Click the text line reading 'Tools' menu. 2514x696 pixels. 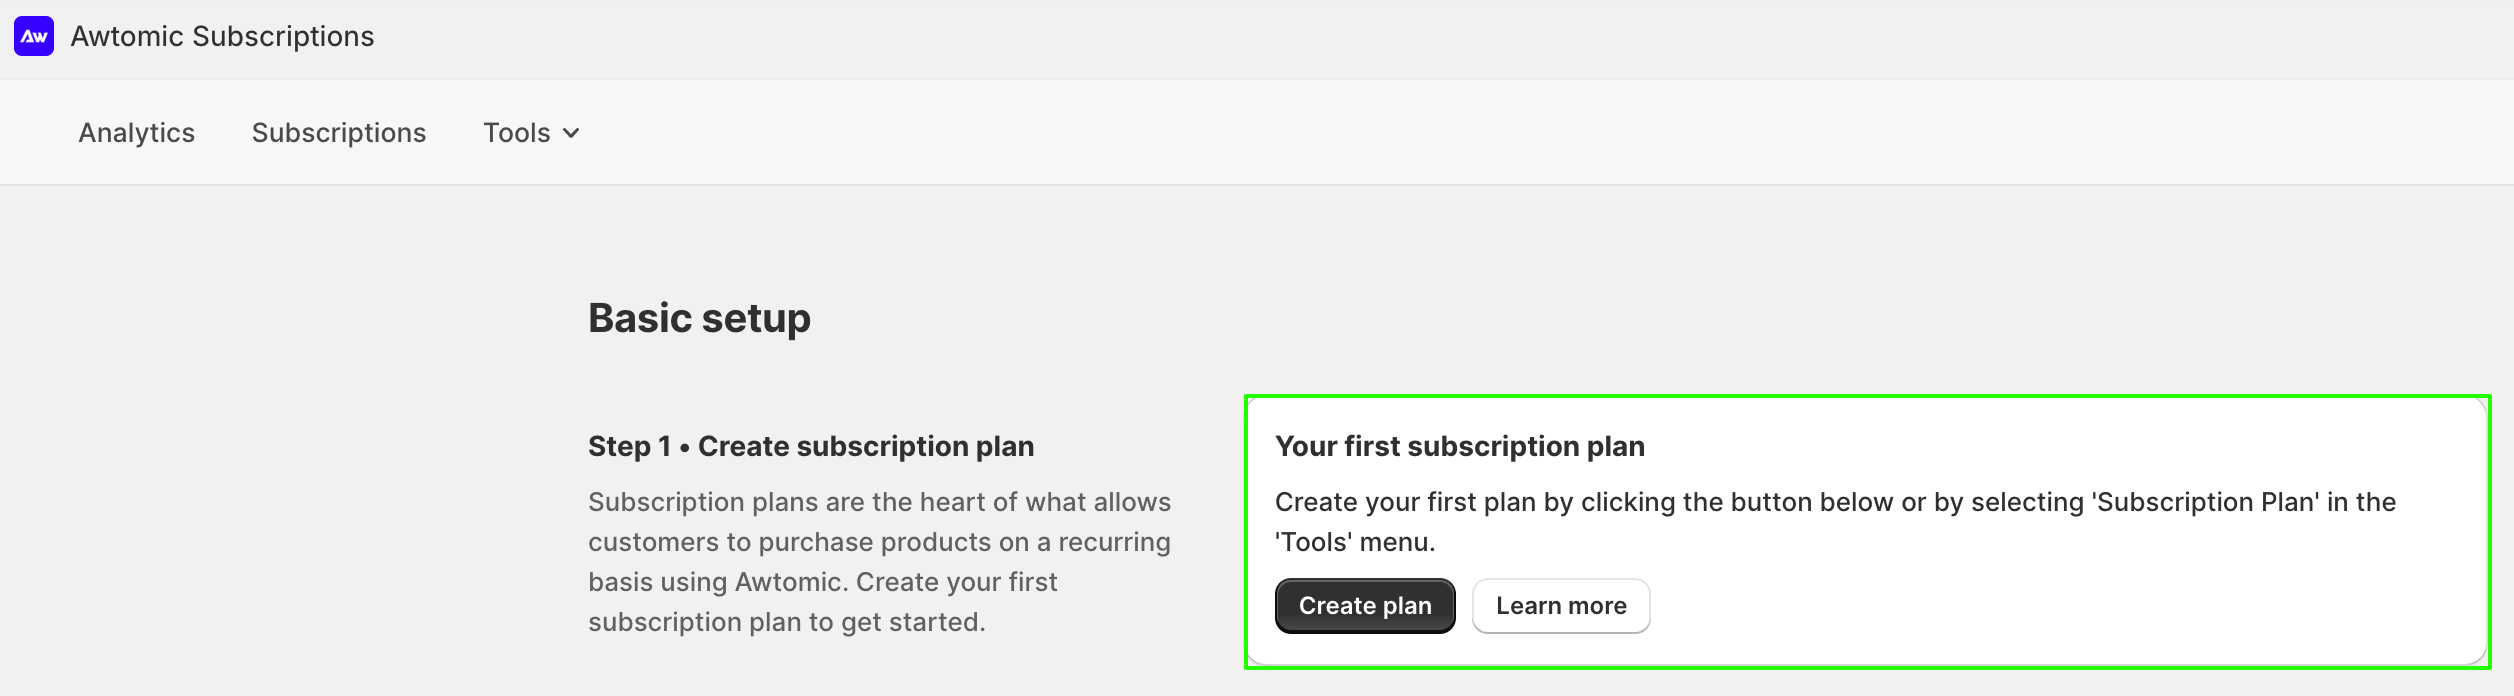click(x=1355, y=542)
